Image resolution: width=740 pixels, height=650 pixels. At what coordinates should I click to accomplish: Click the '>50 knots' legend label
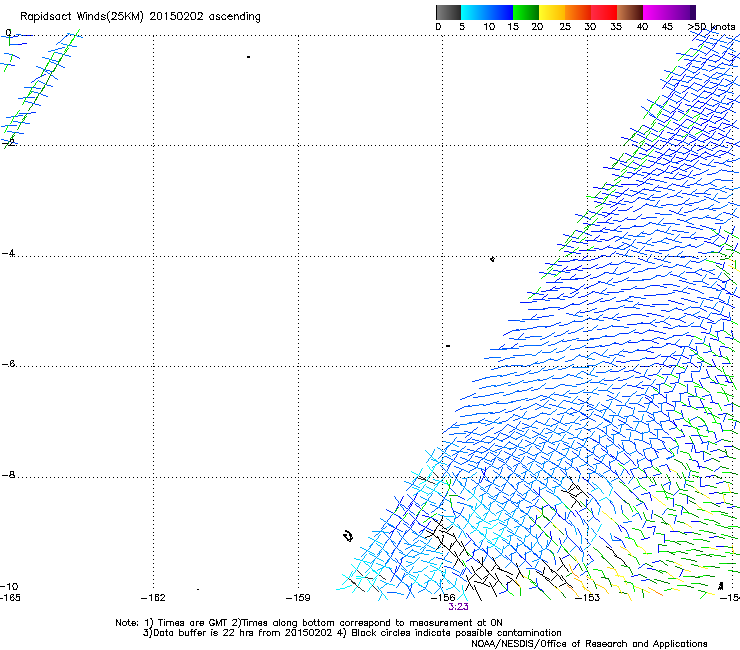coord(711,27)
